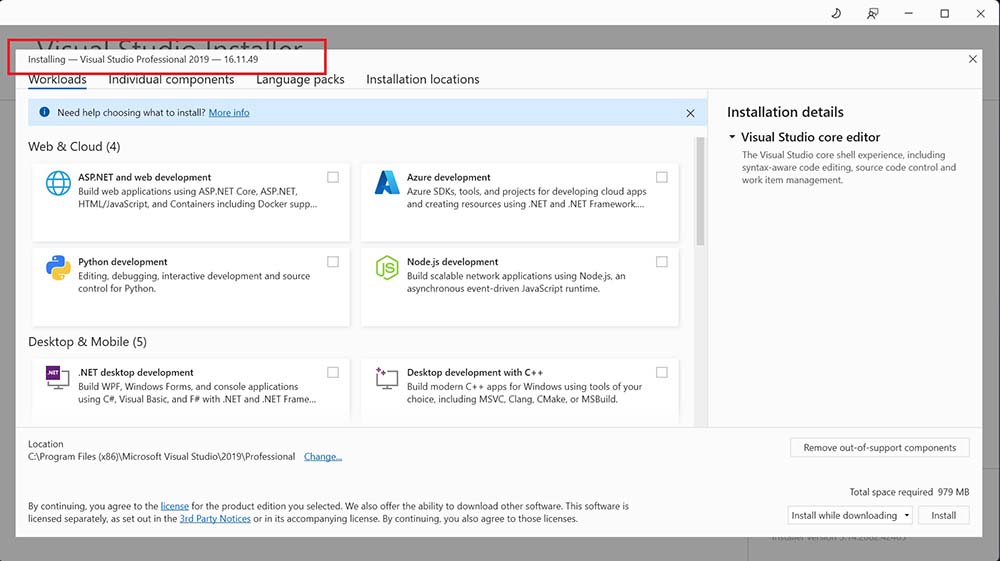The width and height of the screenshot is (1000, 561).
Task: Click the Python development logo icon
Action: pos(58,268)
